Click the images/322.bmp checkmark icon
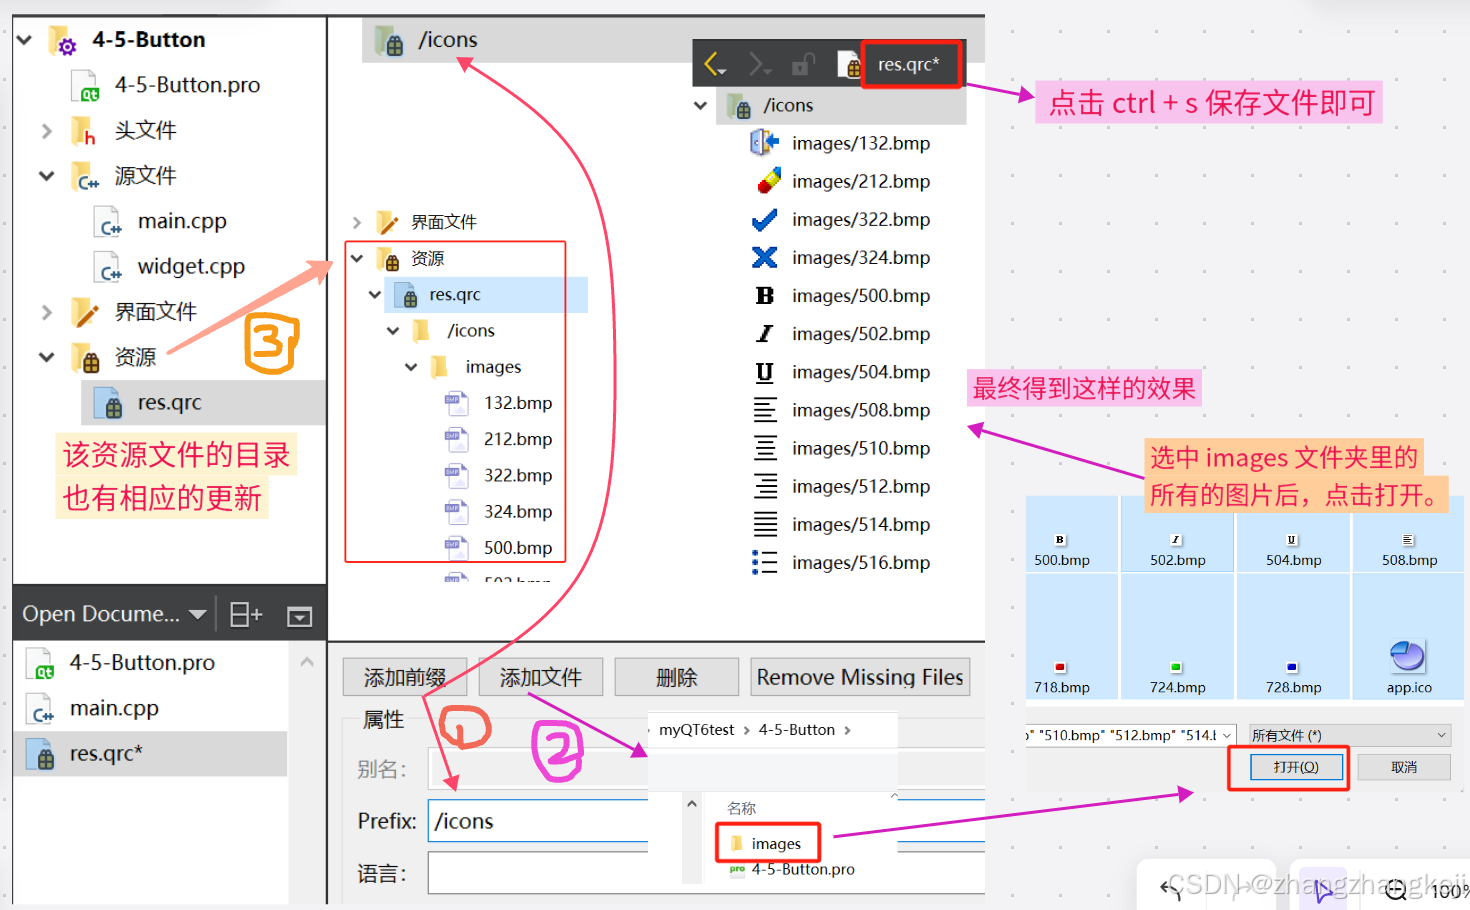This screenshot has width=1470, height=910. 765,219
